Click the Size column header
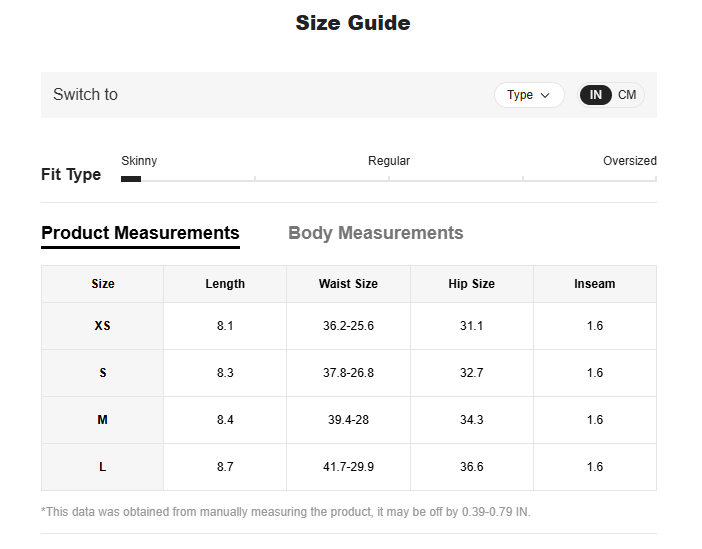The height and width of the screenshot is (549, 702). click(103, 284)
